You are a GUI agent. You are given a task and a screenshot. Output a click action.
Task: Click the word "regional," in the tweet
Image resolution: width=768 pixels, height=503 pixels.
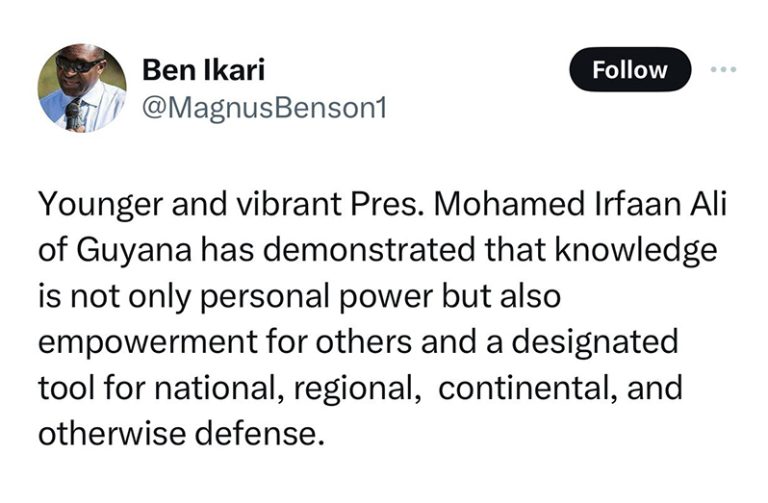click(x=358, y=388)
